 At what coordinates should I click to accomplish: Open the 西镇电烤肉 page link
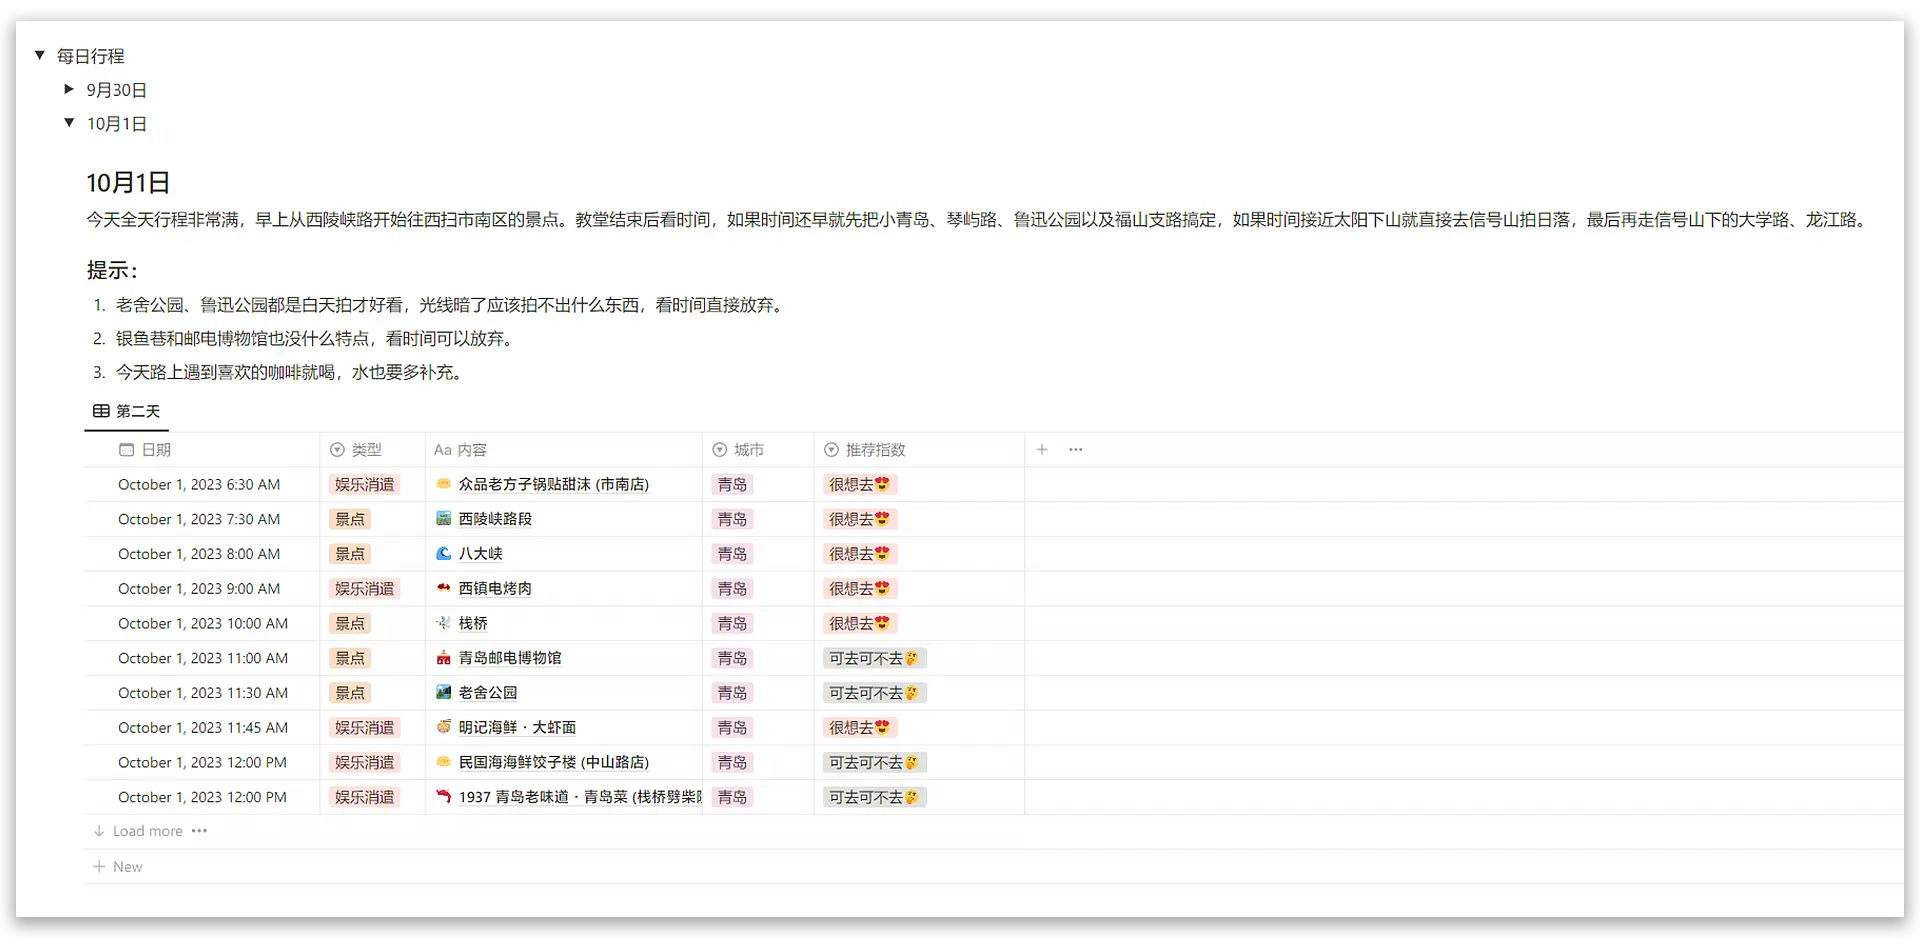tap(495, 589)
